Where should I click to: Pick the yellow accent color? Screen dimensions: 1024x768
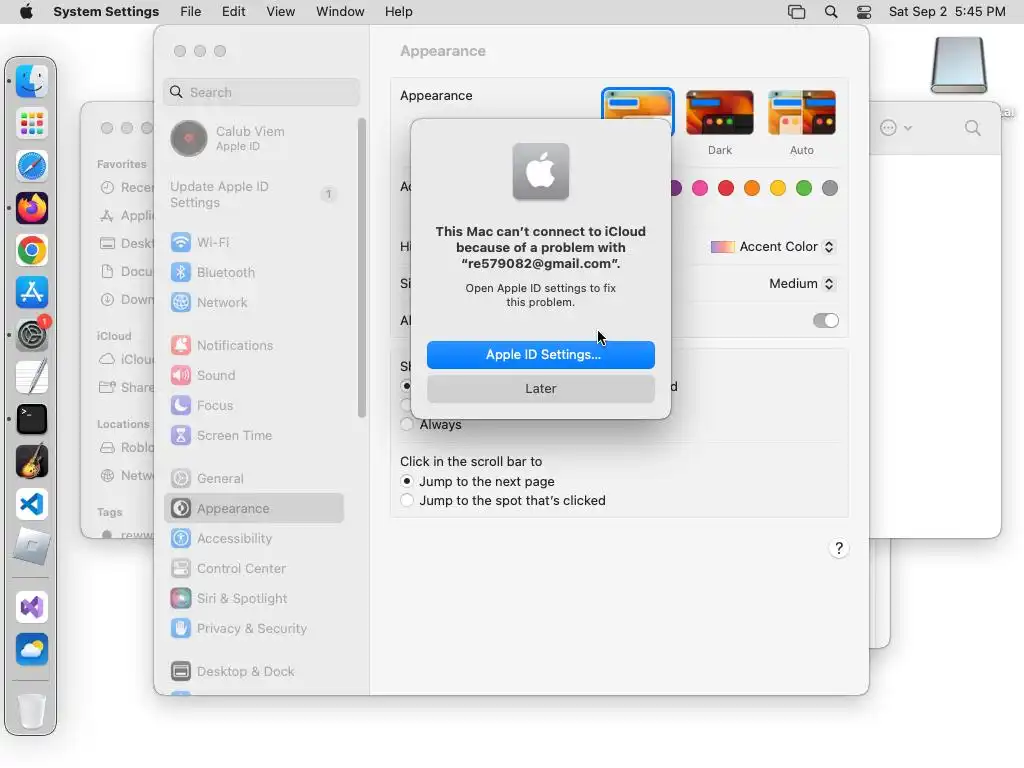click(778, 188)
